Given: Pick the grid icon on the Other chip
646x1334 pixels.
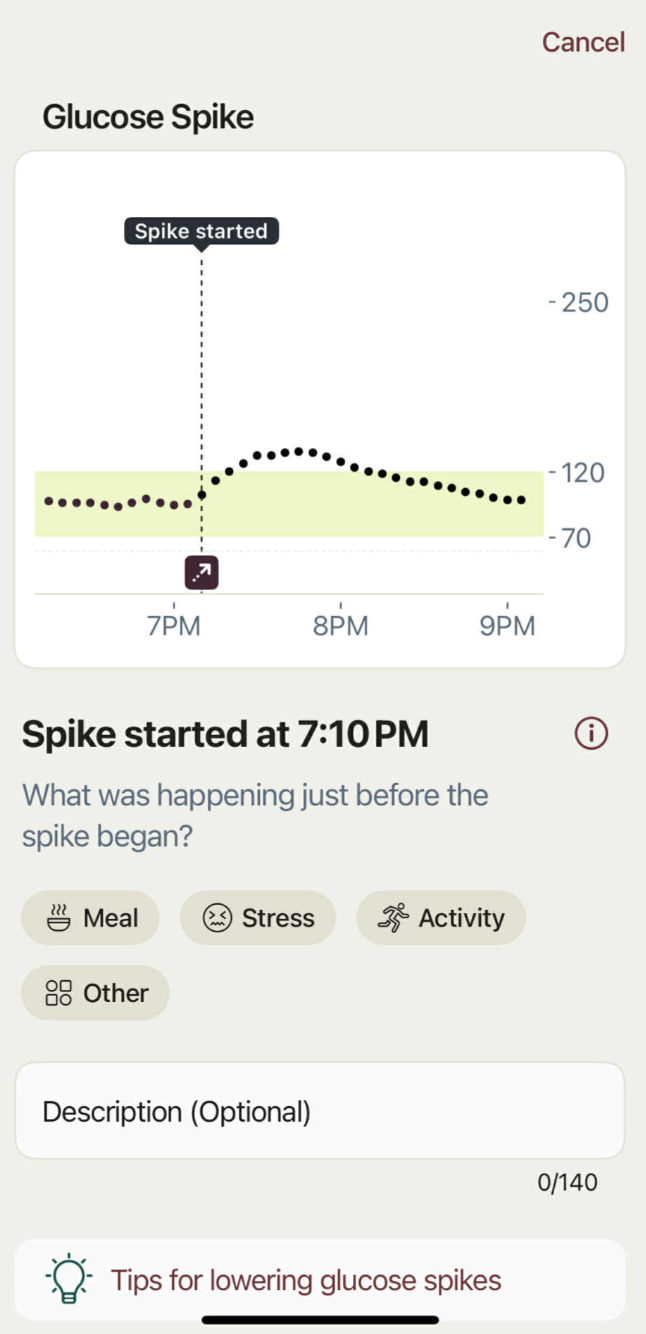Looking at the screenshot, I should [59, 992].
